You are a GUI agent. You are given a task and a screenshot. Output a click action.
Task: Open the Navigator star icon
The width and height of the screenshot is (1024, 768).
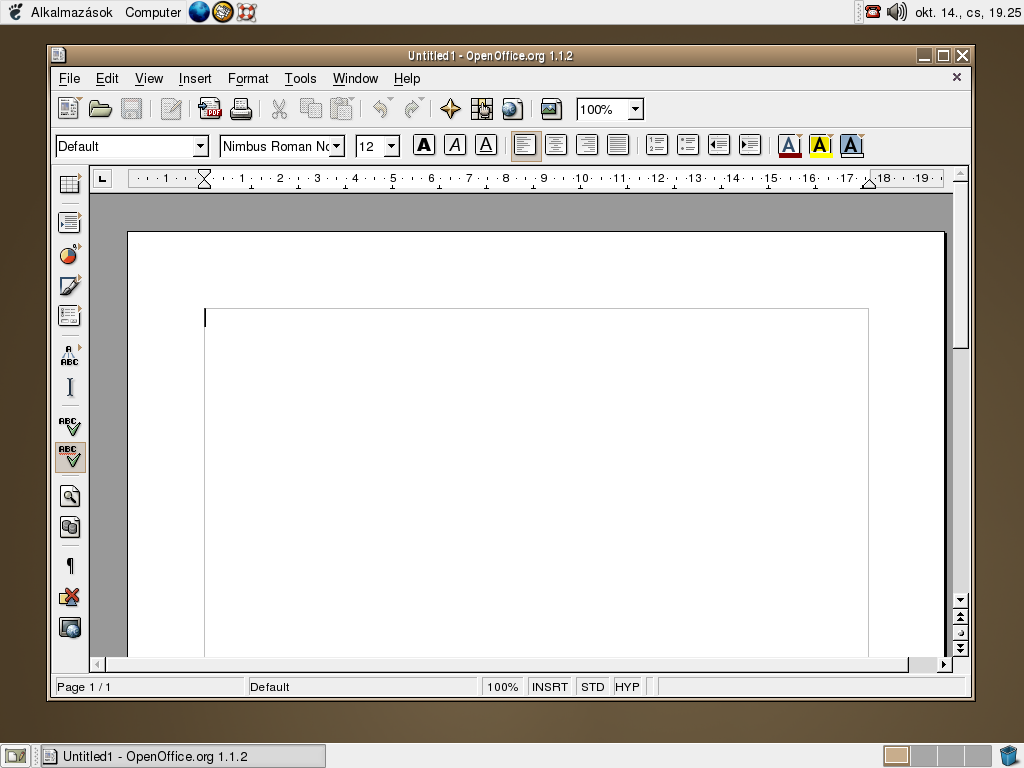click(450, 108)
